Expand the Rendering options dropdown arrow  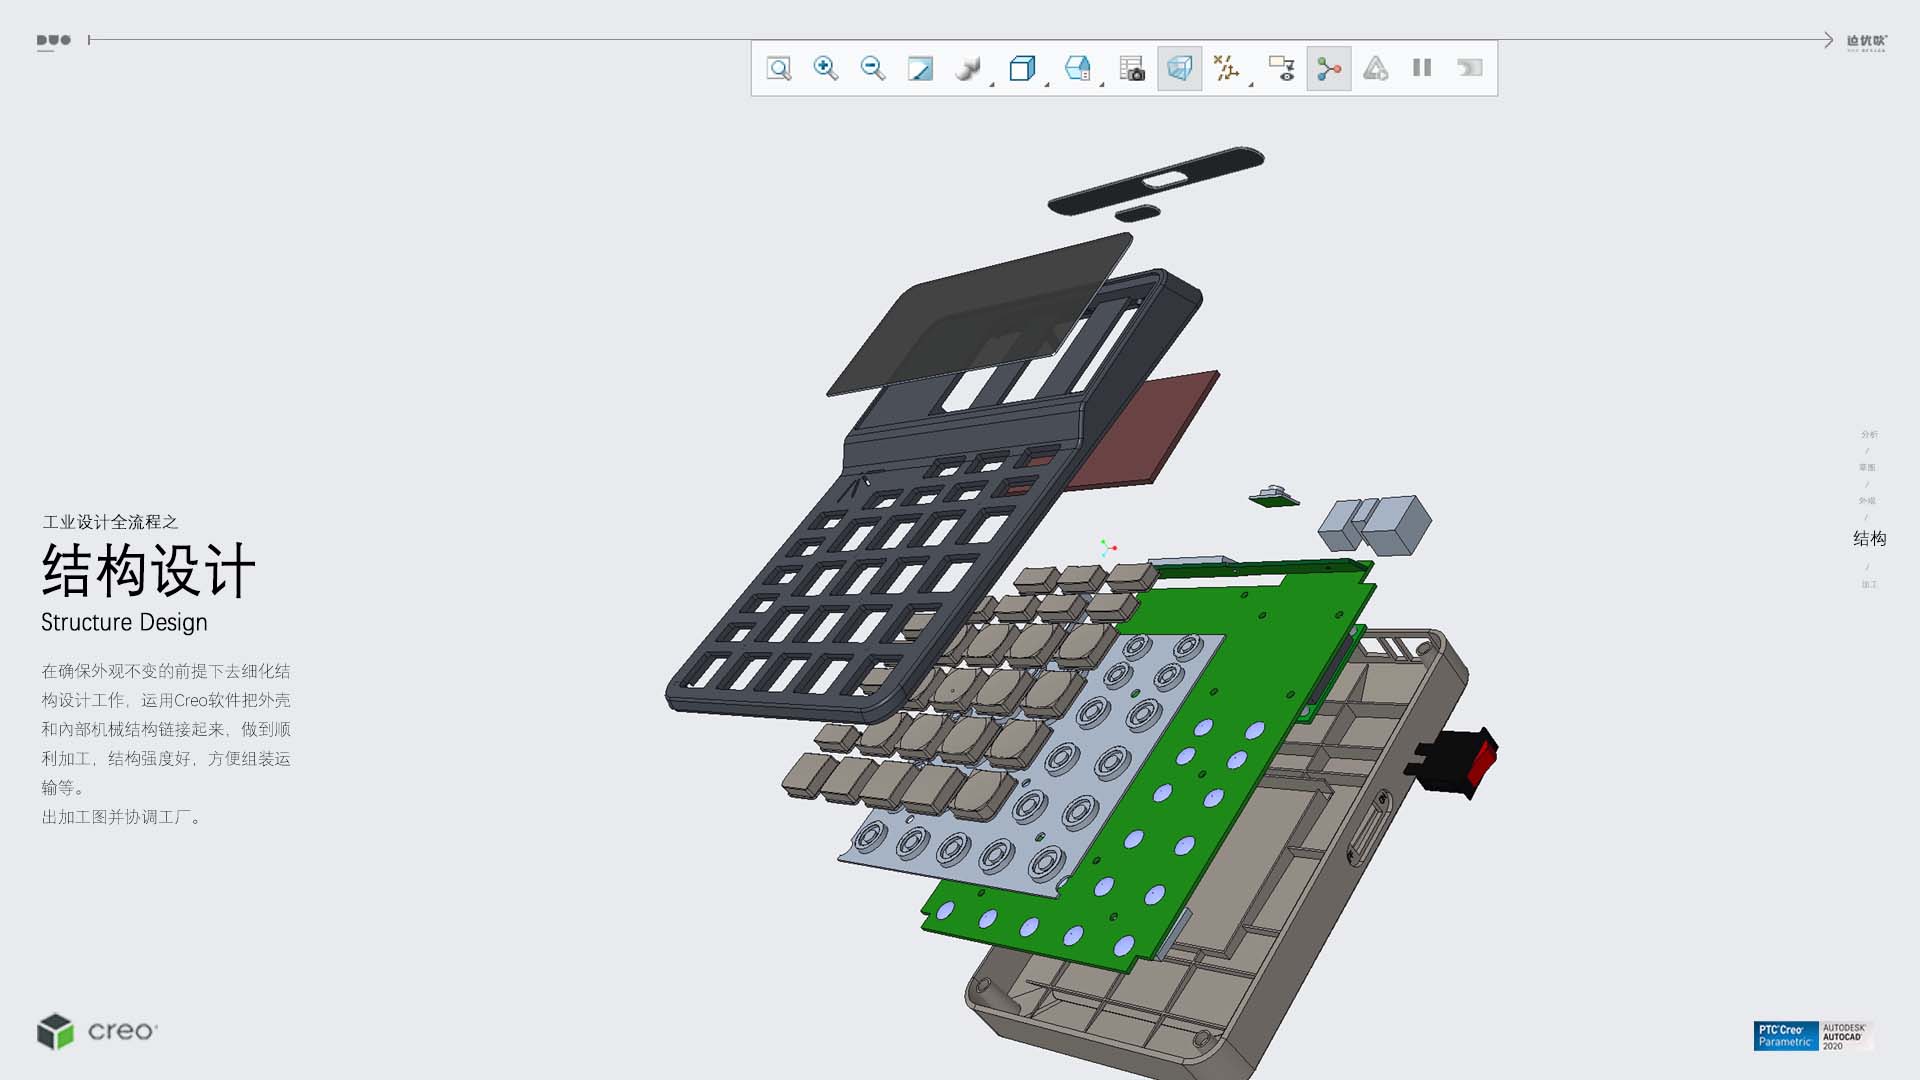(x=992, y=85)
